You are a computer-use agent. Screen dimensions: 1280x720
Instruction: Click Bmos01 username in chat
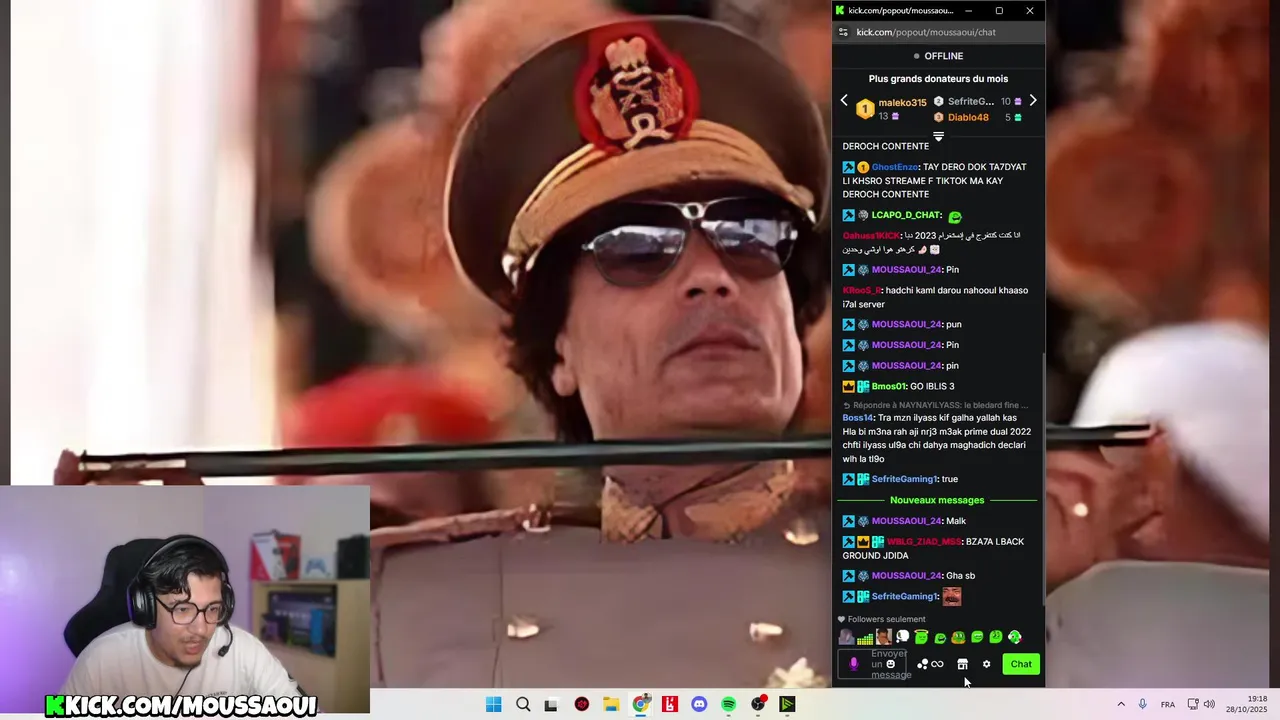pyautogui.click(x=888, y=386)
